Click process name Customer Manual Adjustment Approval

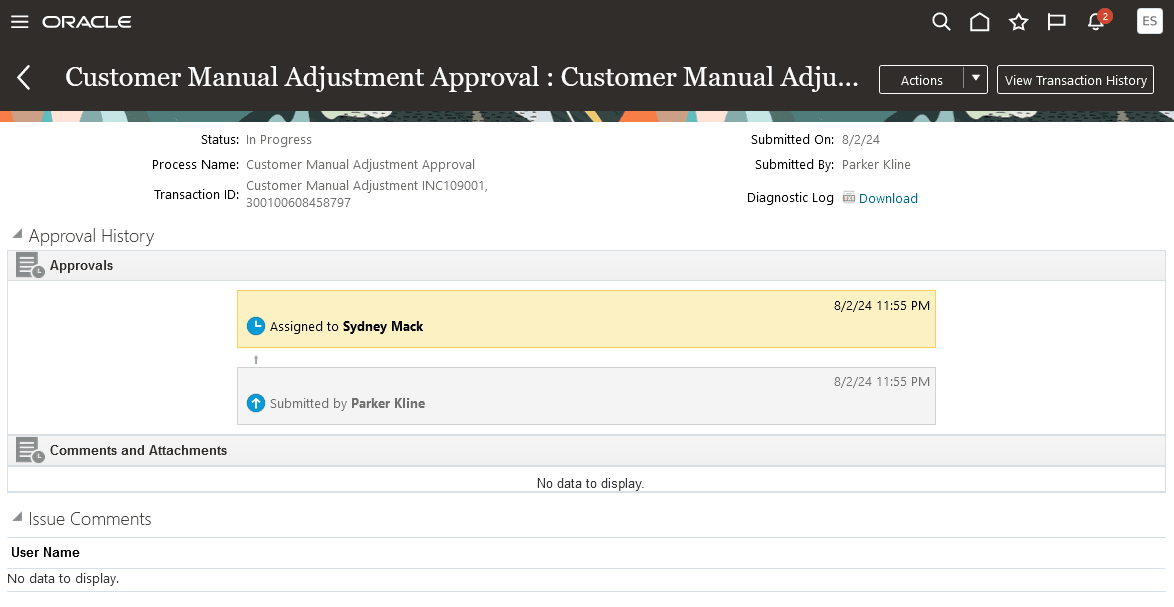[x=360, y=165]
